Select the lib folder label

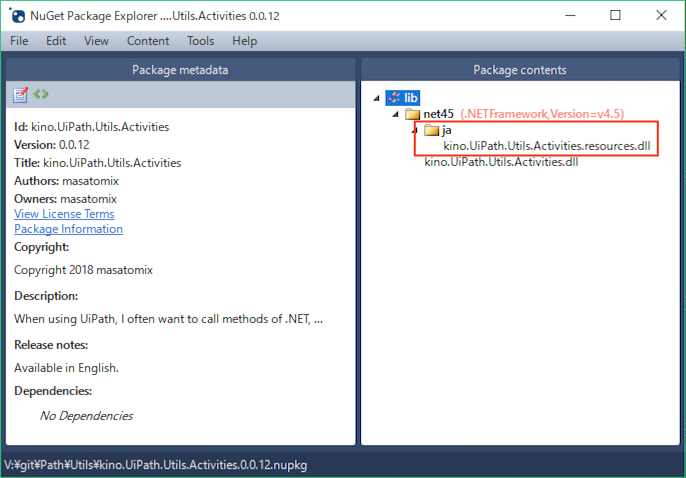[x=411, y=98]
